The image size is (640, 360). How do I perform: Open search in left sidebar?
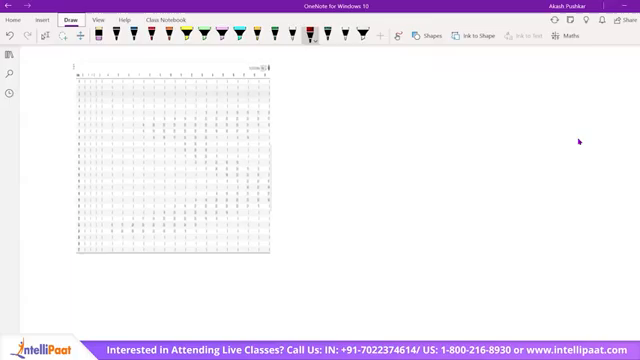pos(9,74)
